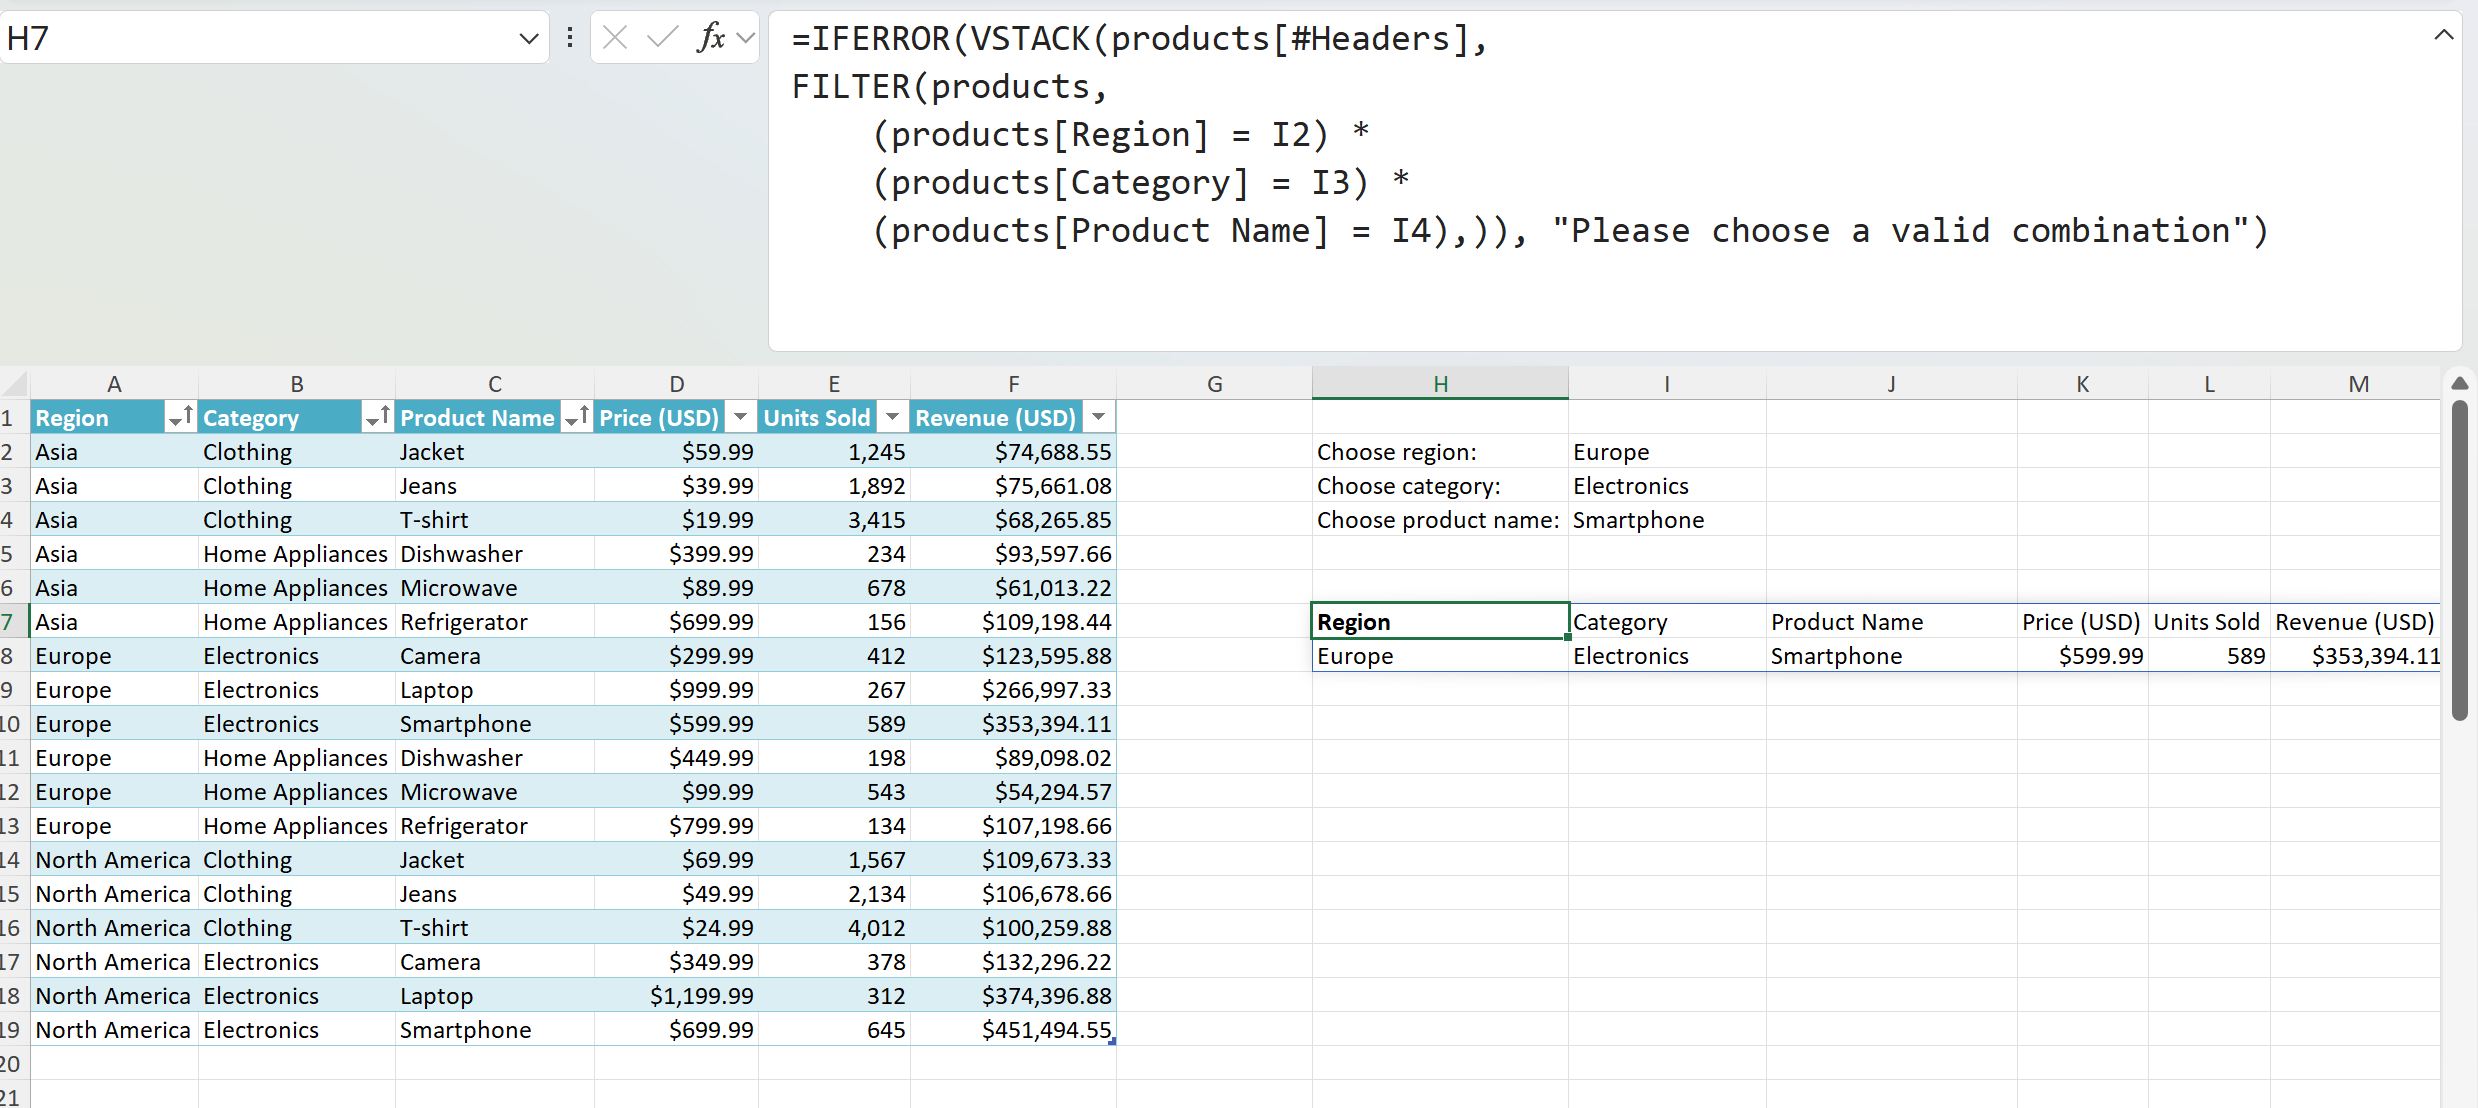
Task: Open the Name Box dropdown arrow
Action: (528, 39)
